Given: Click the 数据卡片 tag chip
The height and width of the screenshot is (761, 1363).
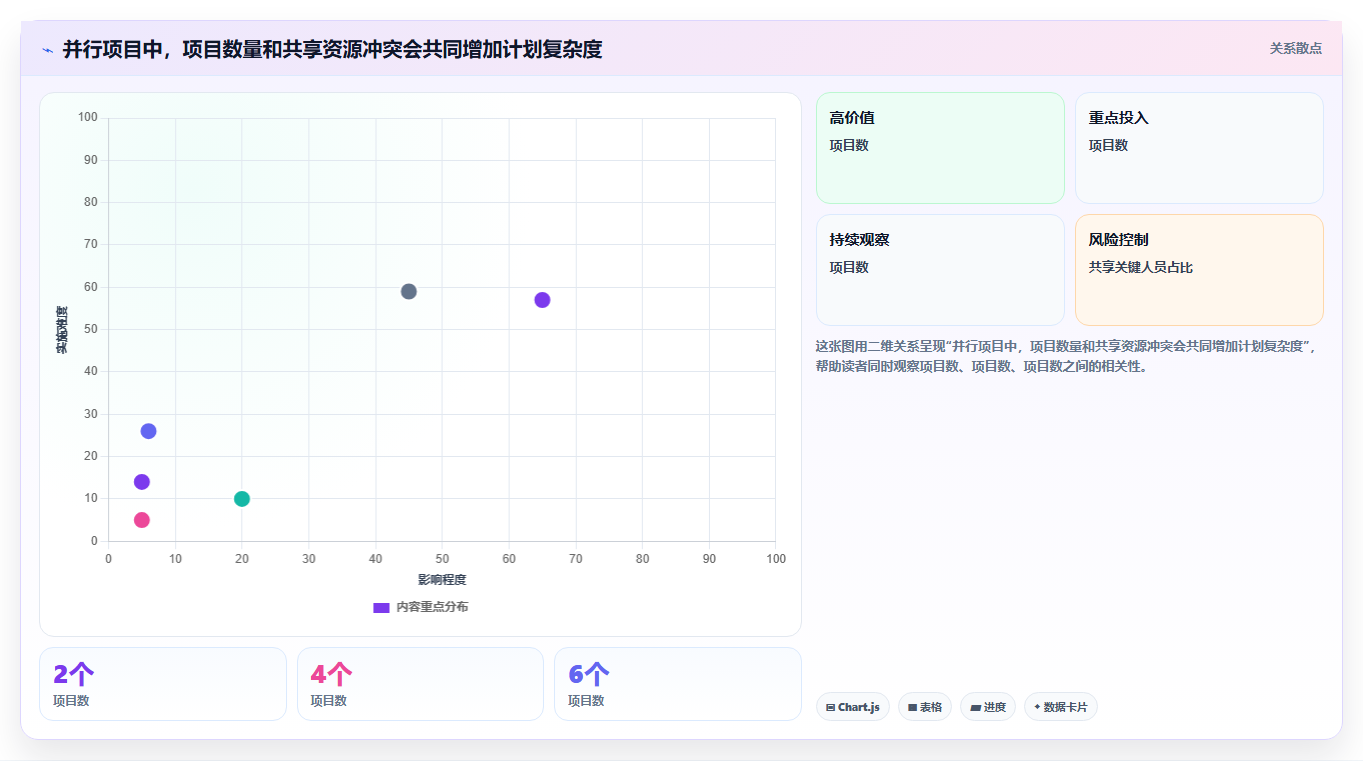Looking at the screenshot, I should click(1061, 707).
